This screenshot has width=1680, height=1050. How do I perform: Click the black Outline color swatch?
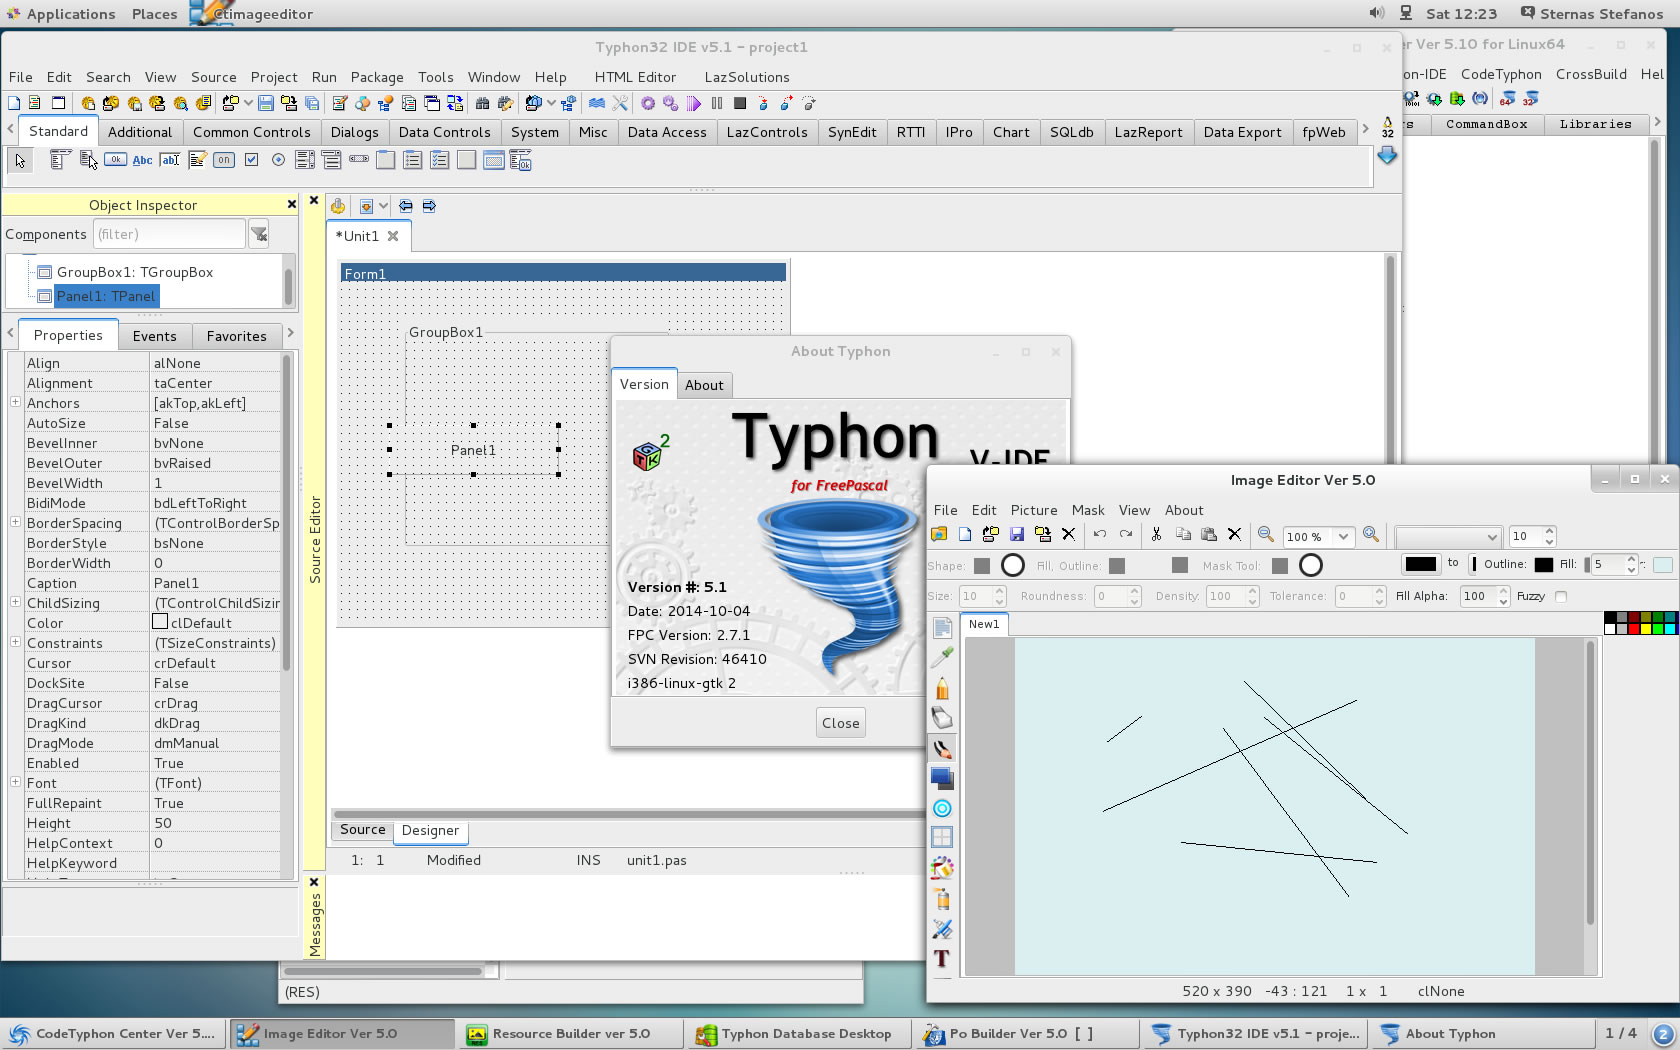(1544, 564)
